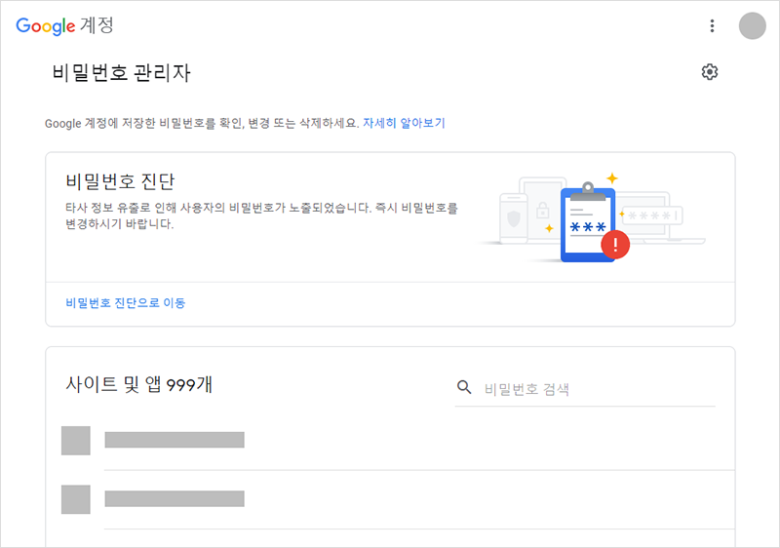Click the second saved site's favicon
The width and height of the screenshot is (780, 548).
[x=76, y=499]
